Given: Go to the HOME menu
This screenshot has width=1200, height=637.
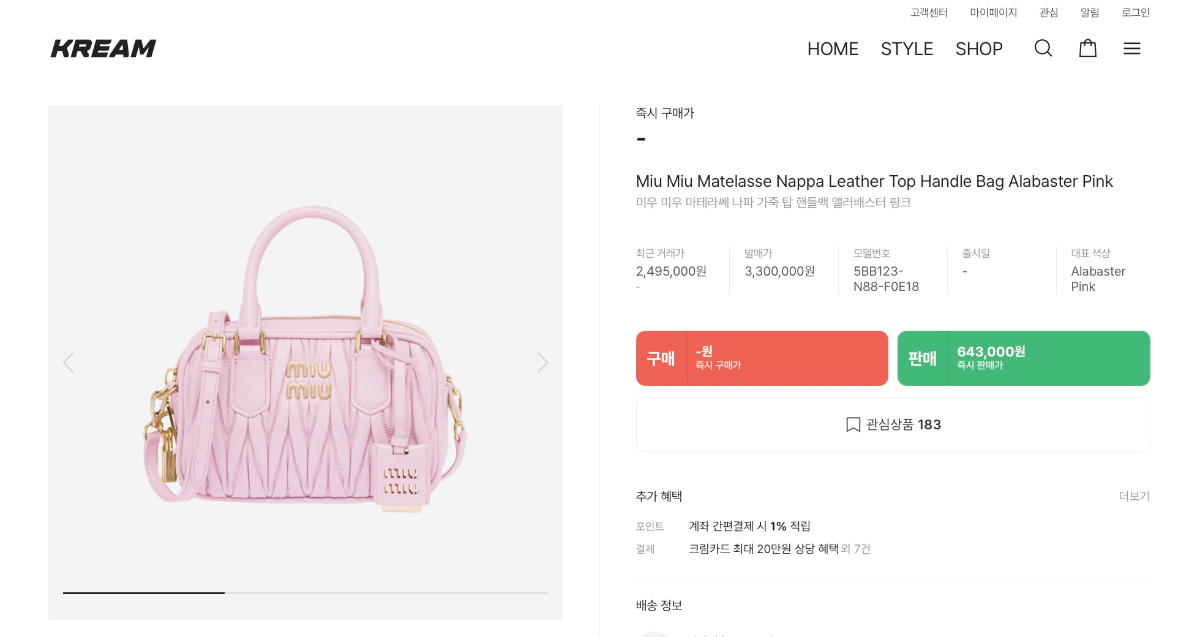Looking at the screenshot, I should 833,49.
